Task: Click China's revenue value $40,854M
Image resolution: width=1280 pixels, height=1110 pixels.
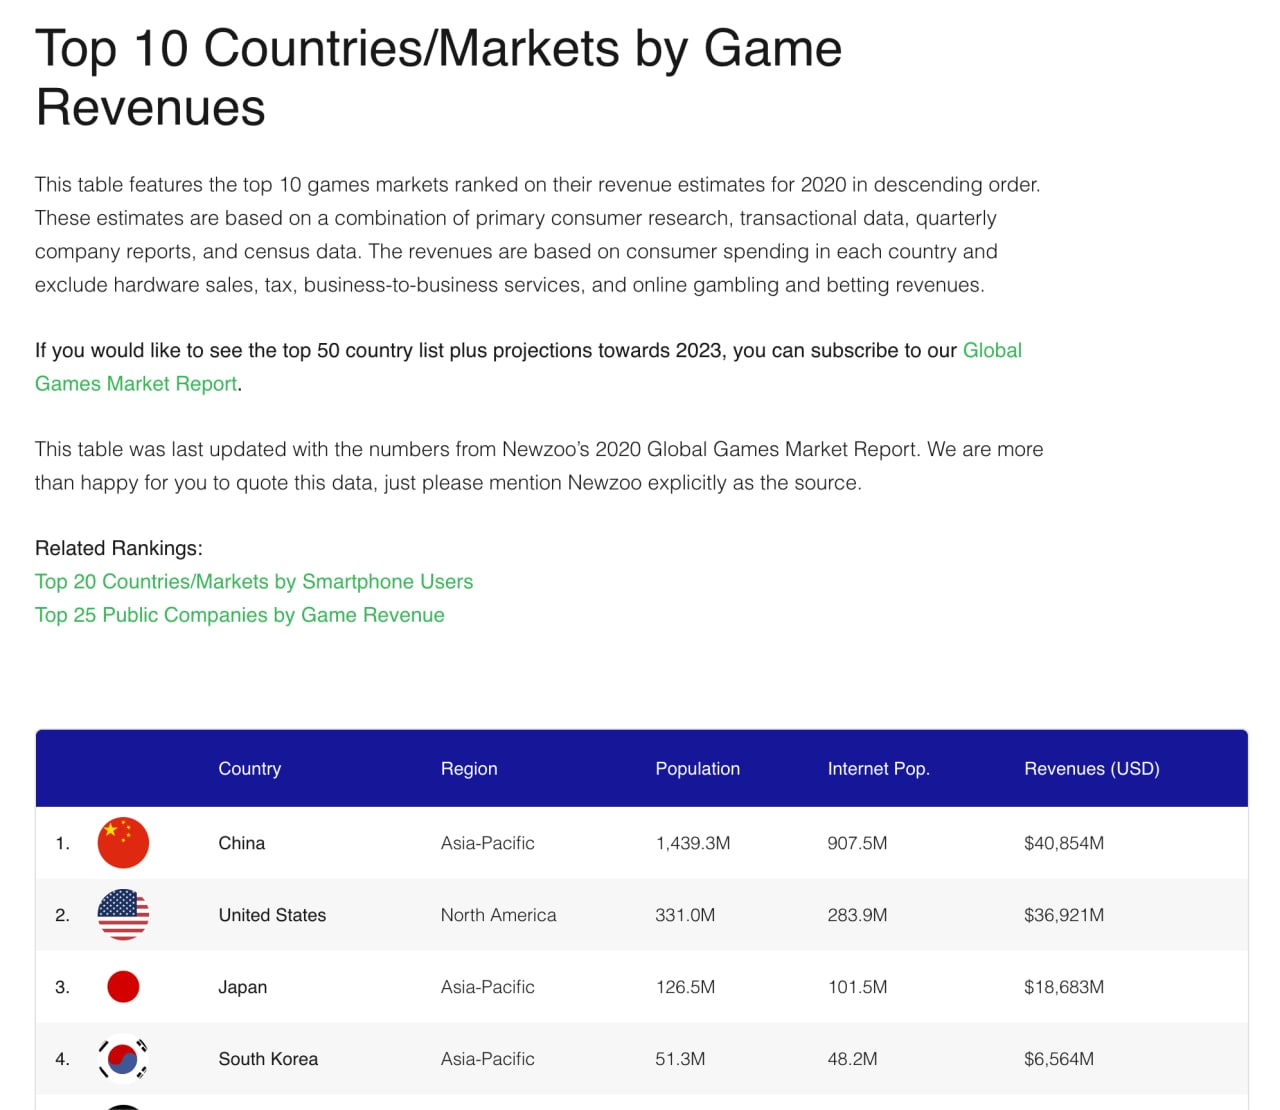Action: pyautogui.click(x=1064, y=843)
